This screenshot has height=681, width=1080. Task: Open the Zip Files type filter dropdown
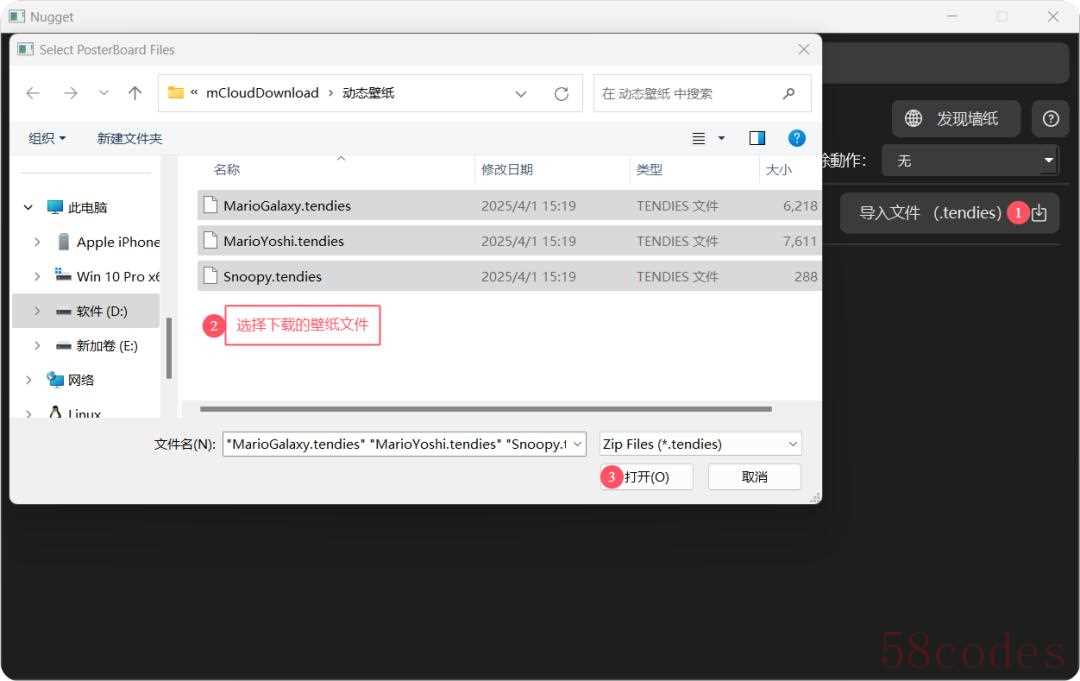tap(700, 444)
